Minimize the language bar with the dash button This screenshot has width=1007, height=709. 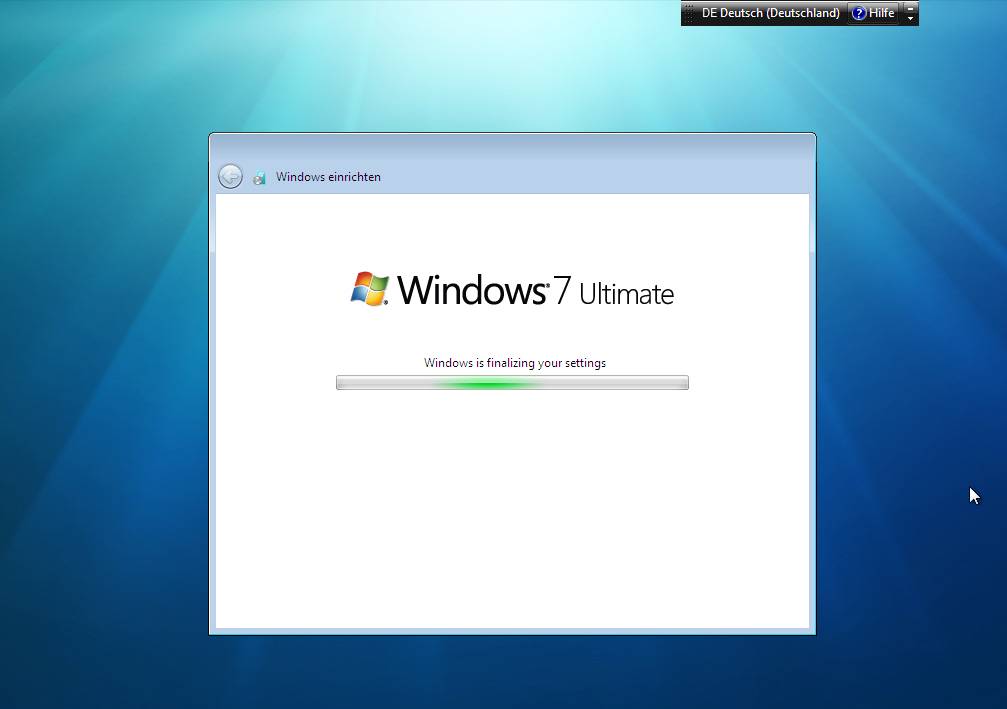910,8
